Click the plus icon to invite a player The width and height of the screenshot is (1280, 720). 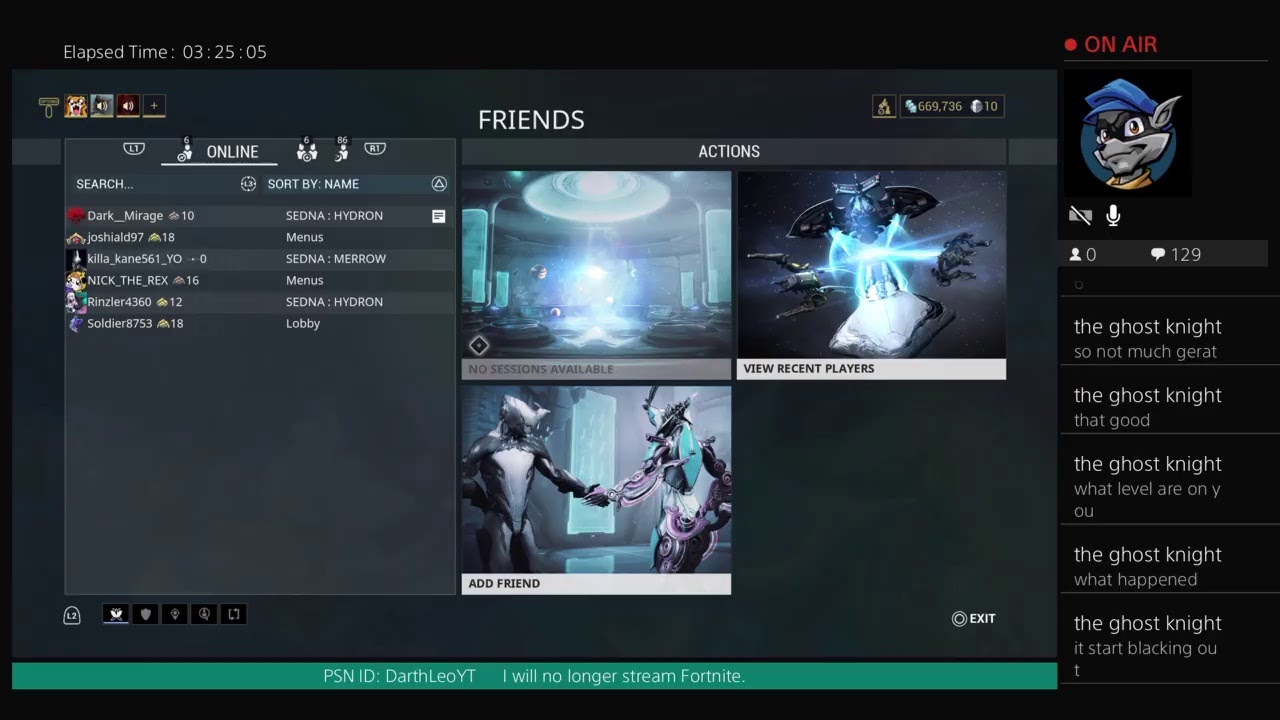click(x=154, y=106)
